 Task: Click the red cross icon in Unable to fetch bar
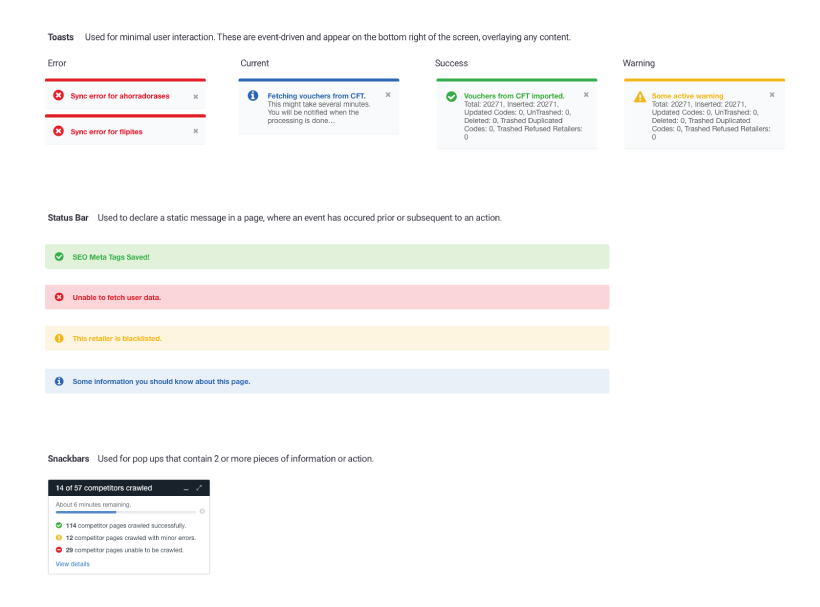point(59,297)
